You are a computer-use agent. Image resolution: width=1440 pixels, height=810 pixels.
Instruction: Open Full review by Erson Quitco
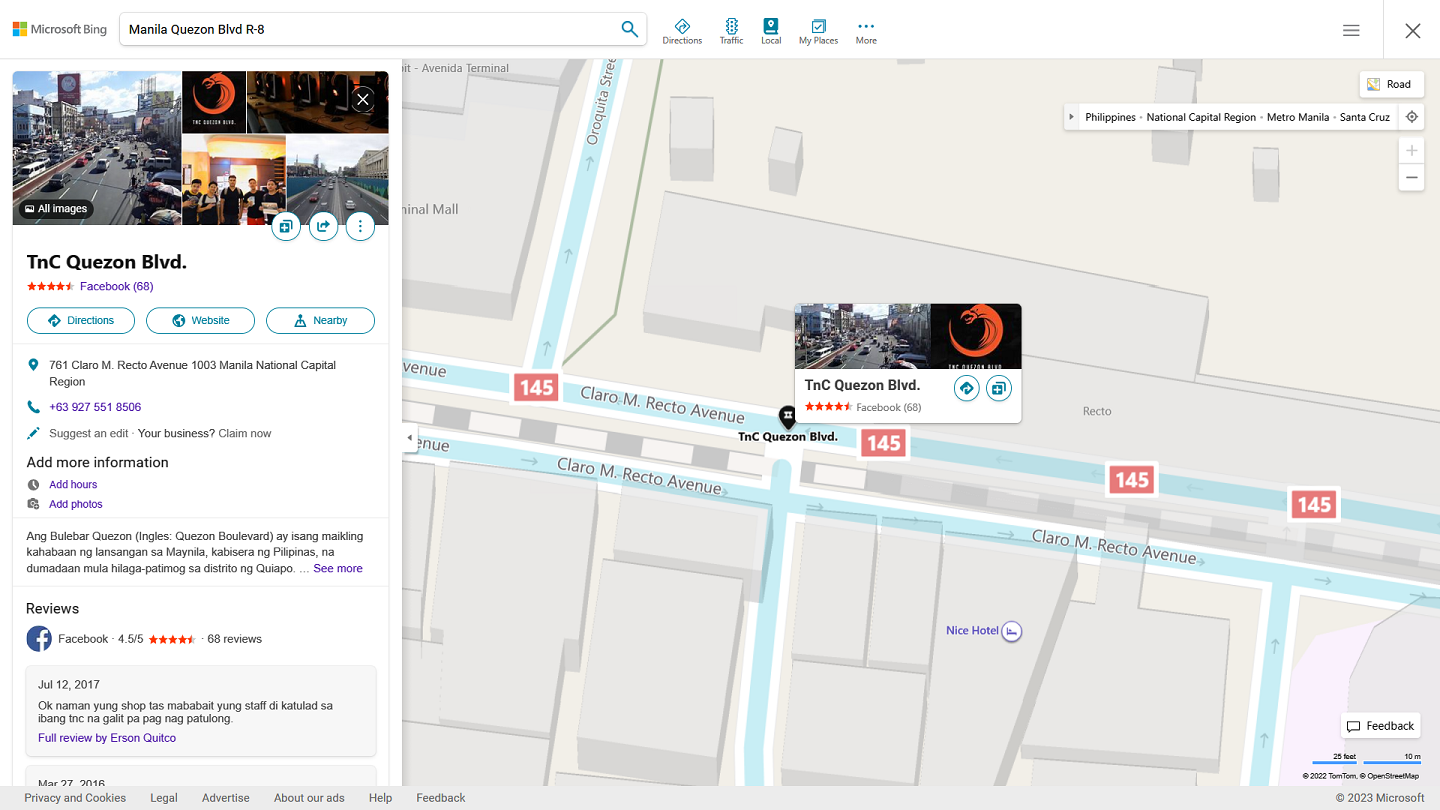click(x=107, y=738)
